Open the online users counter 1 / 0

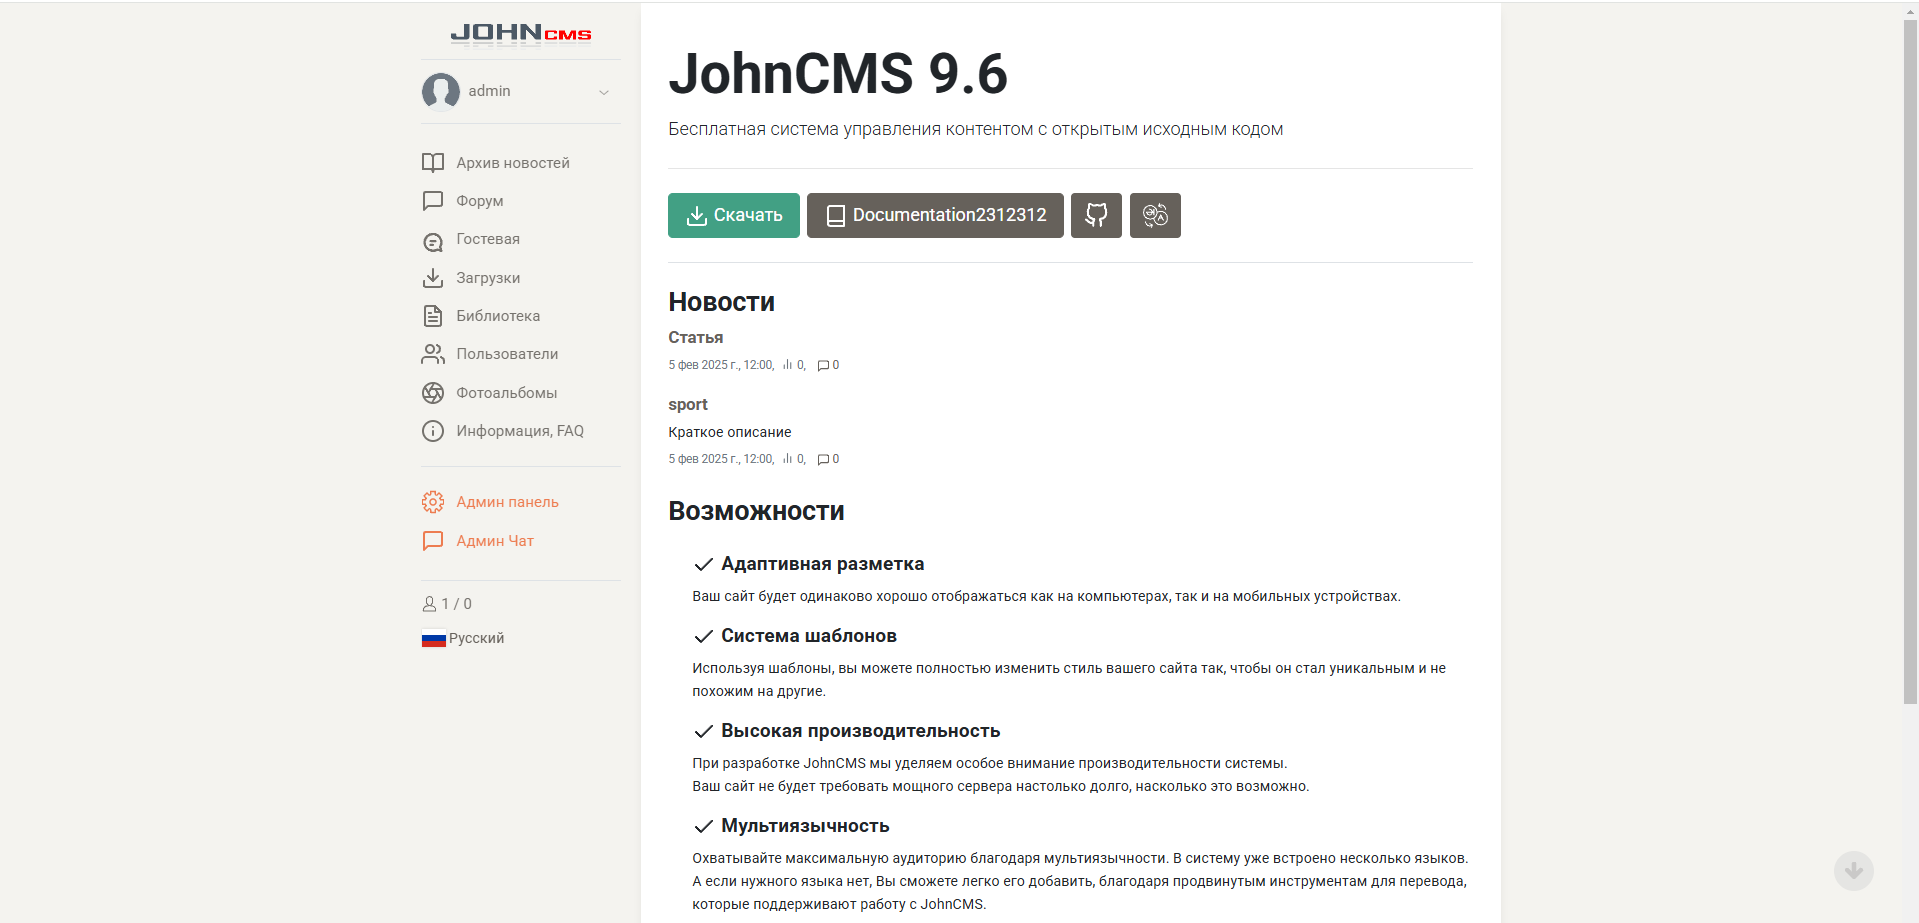447,604
